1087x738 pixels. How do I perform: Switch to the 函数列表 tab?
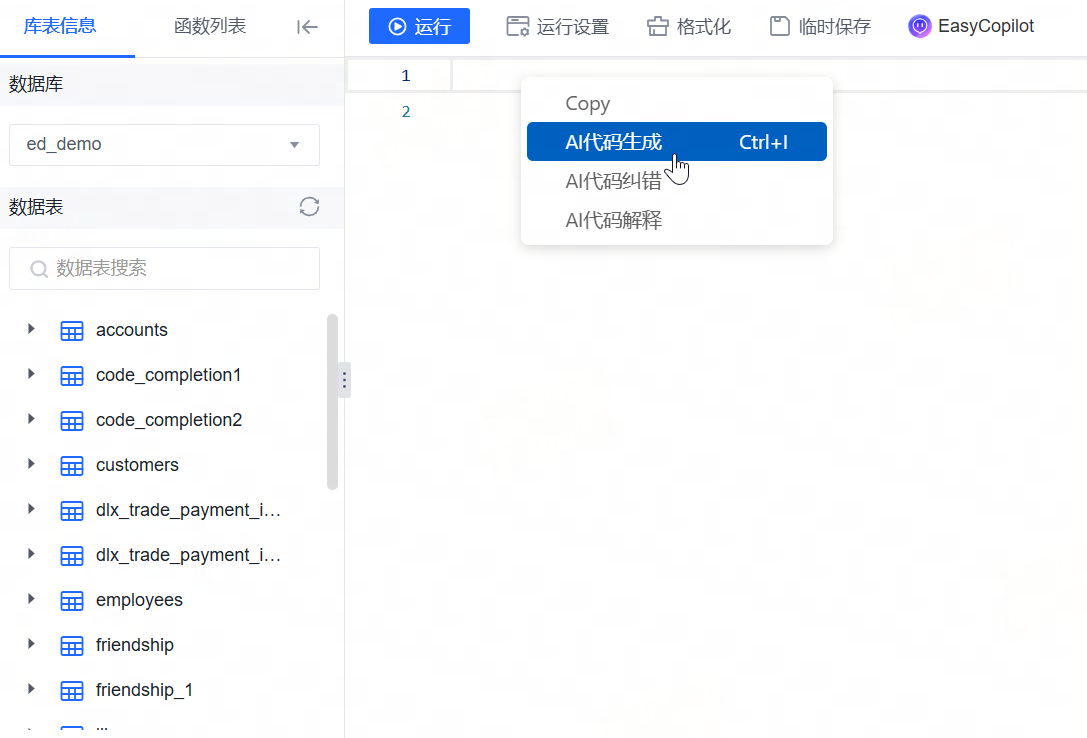click(210, 26)
